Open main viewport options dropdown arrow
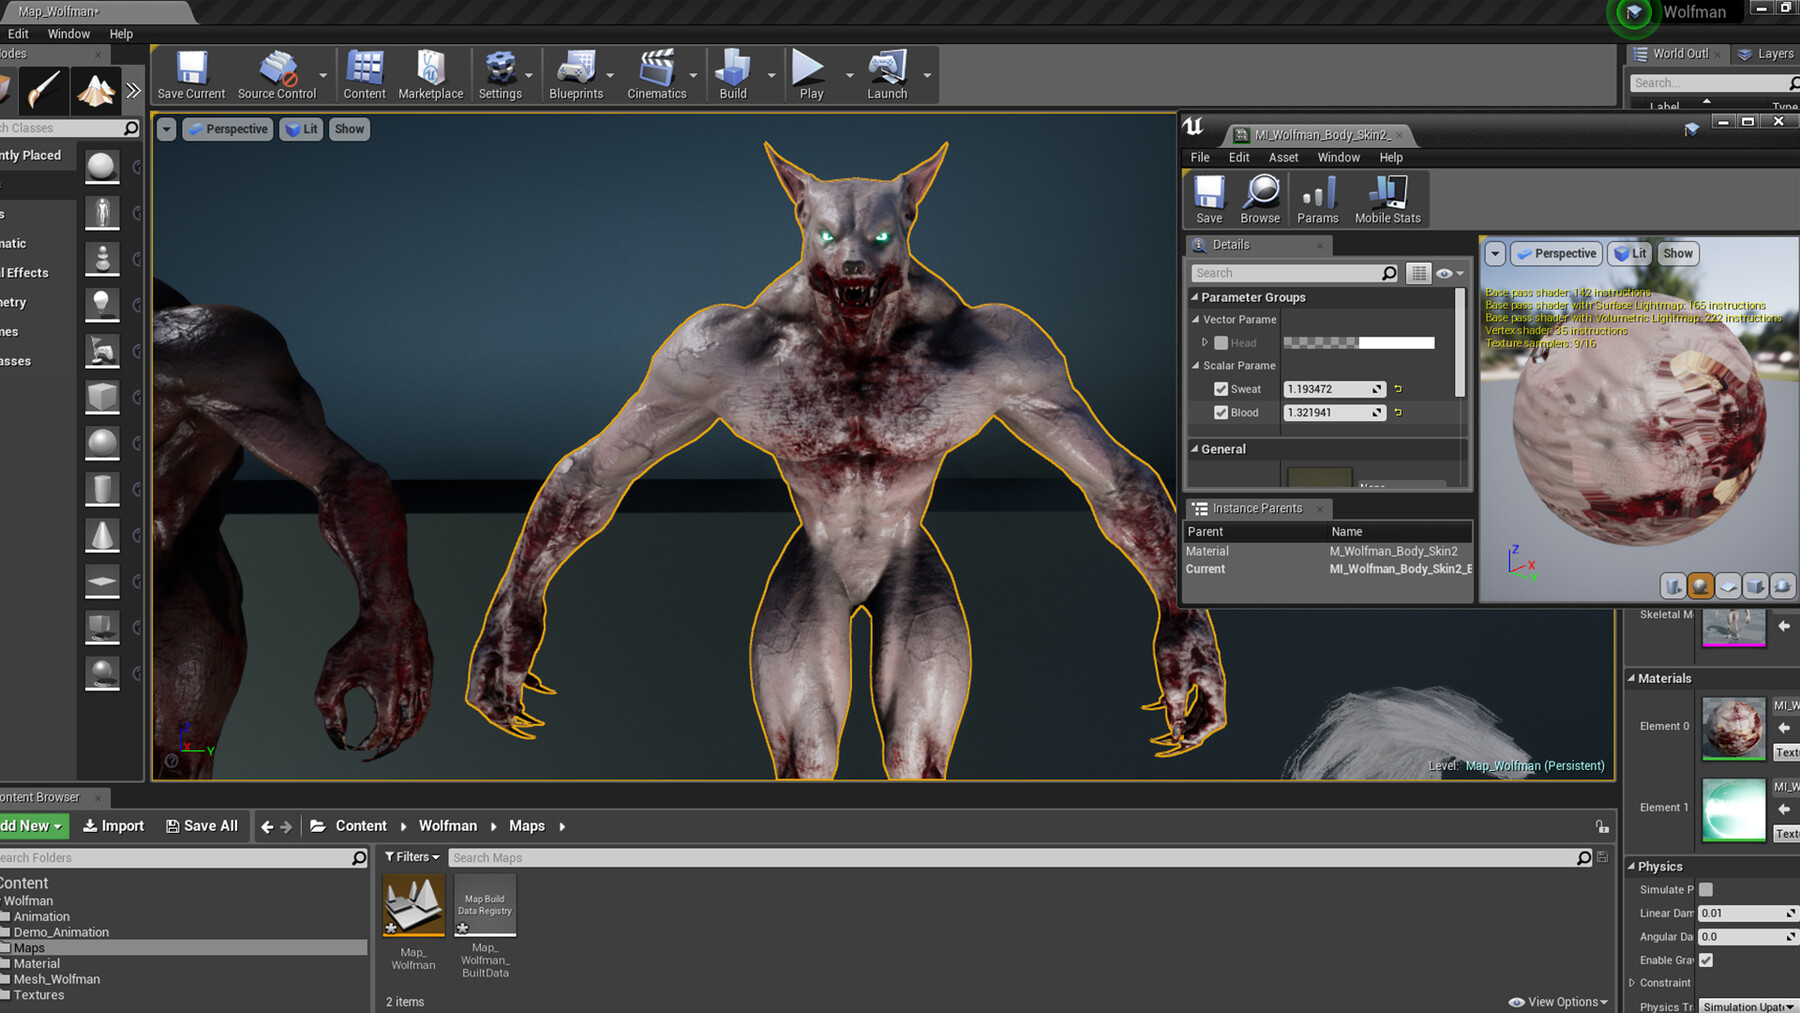 point(166,129)
